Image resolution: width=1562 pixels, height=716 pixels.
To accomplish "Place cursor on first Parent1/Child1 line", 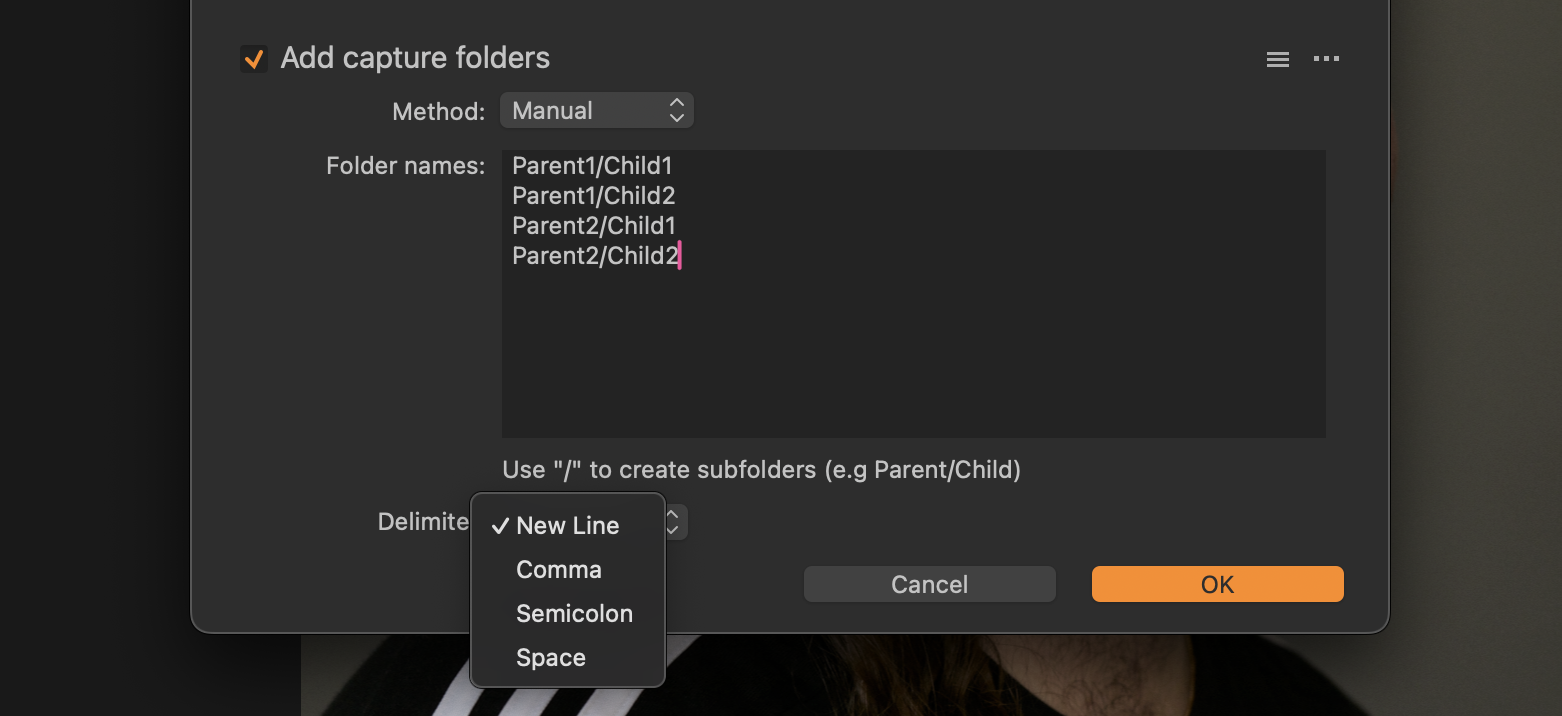I will click(x=592, y=166).
